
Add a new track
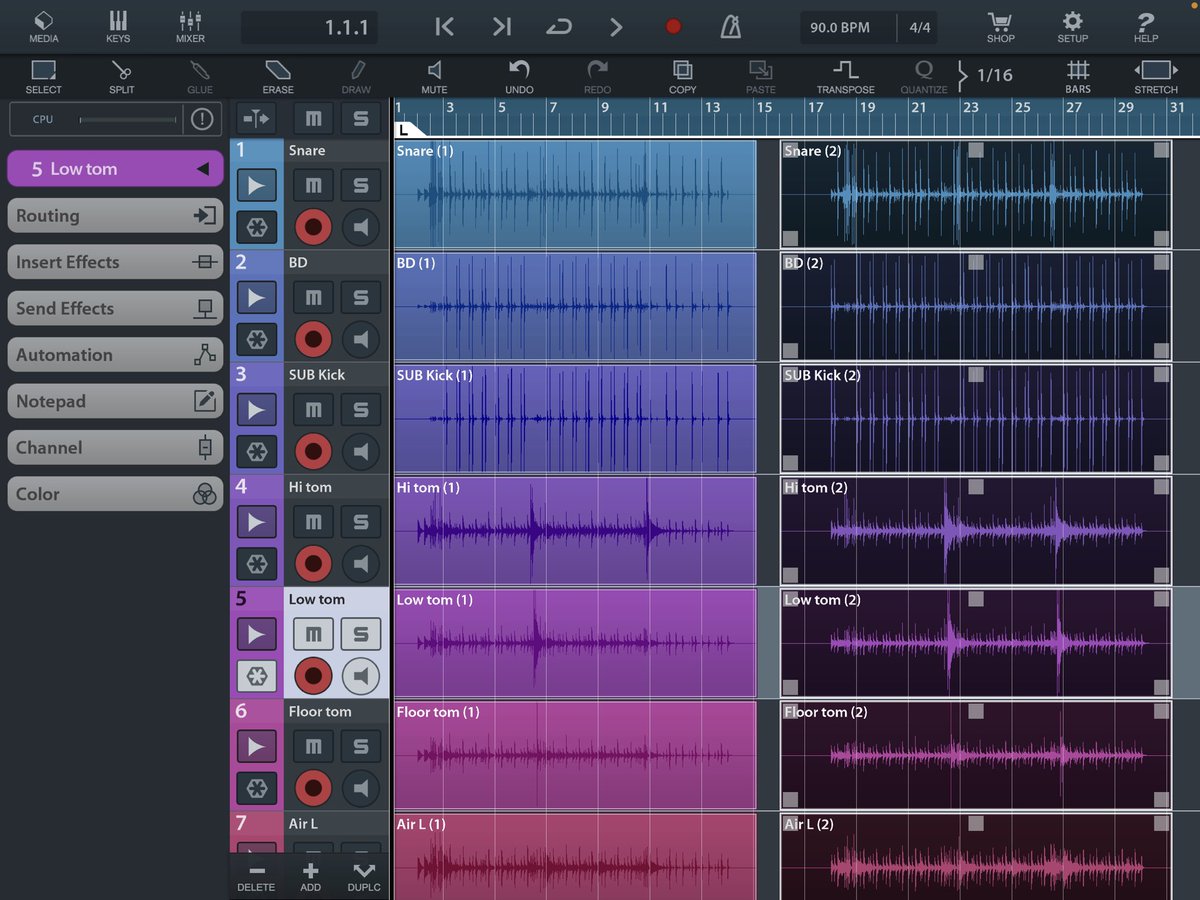310,877
